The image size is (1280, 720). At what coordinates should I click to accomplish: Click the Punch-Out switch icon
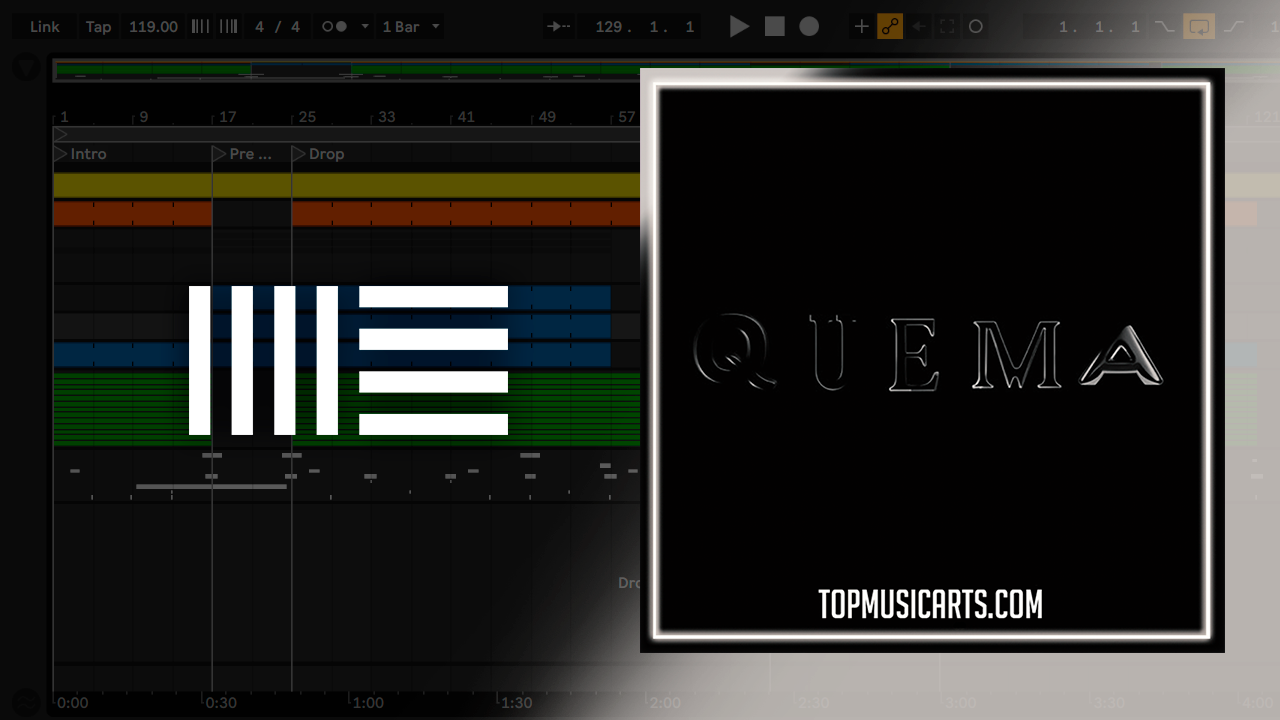click(x=1234, y=27)
